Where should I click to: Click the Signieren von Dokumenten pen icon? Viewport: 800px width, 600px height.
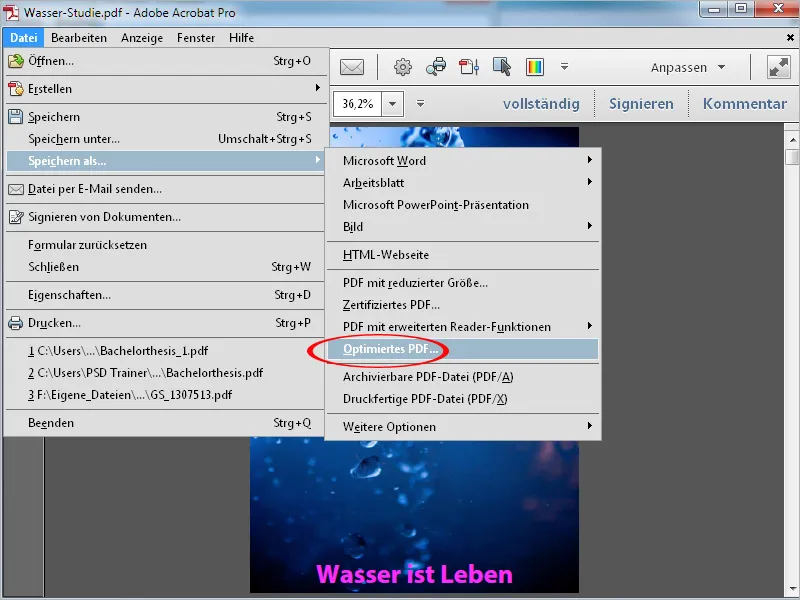click(x=16, y=217)
